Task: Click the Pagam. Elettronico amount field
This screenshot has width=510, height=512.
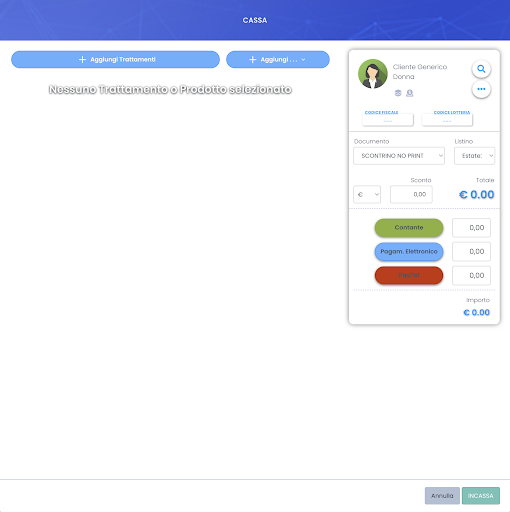Action: coord(471,252)
